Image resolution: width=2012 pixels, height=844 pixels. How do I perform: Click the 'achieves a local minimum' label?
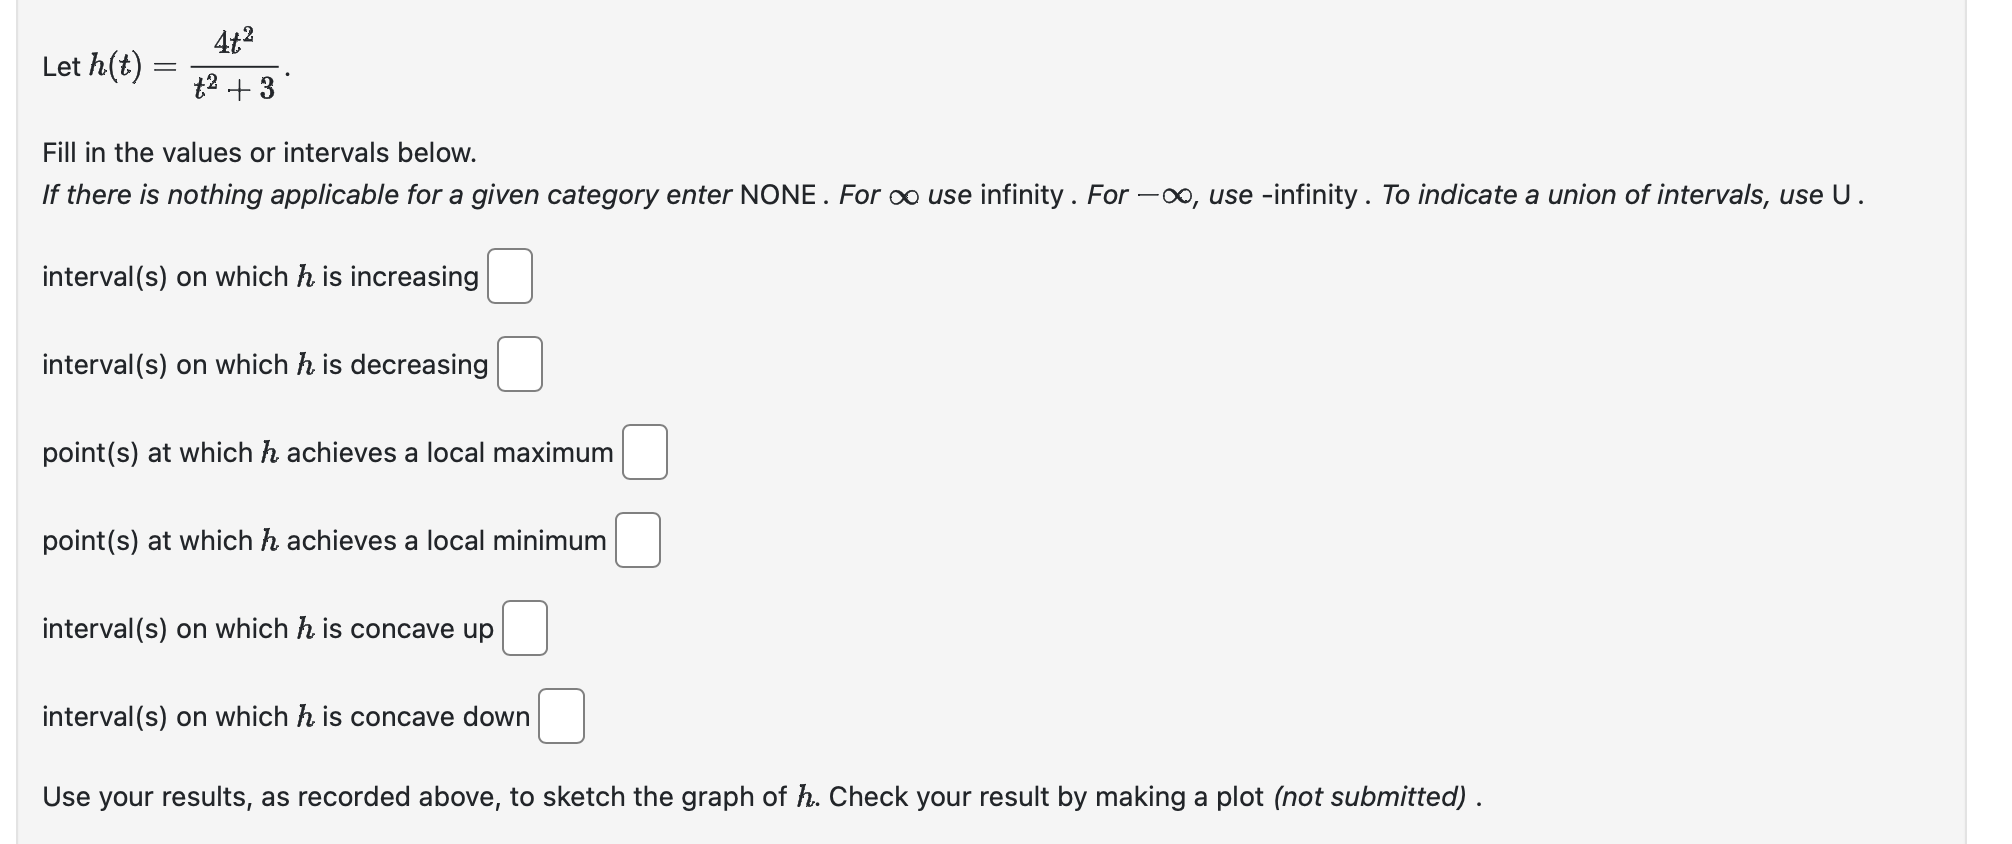(447, 541)
